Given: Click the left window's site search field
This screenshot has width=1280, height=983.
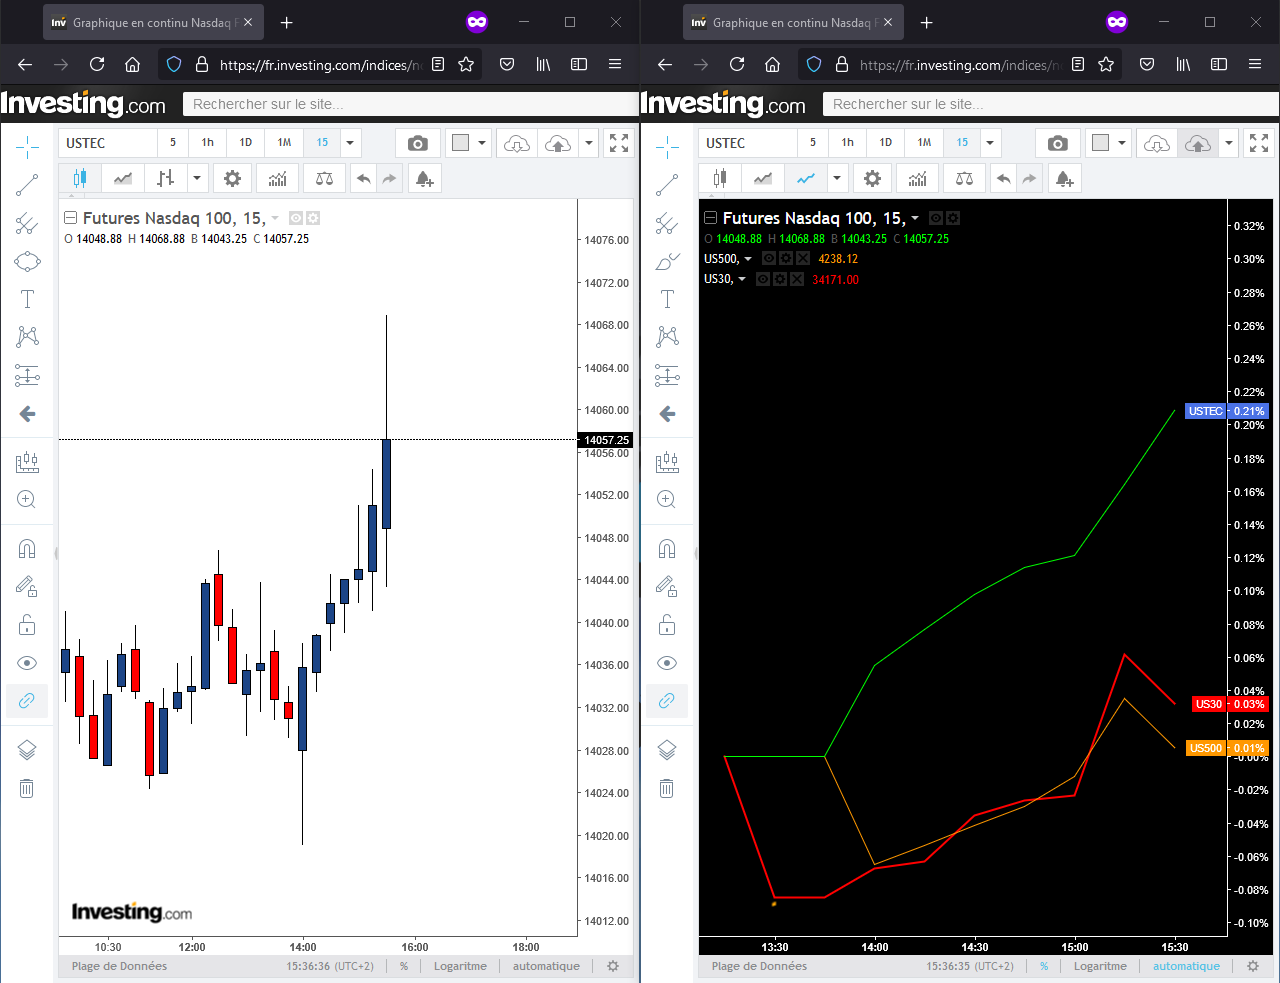Looking at the screenshot, I should [410, 104].
